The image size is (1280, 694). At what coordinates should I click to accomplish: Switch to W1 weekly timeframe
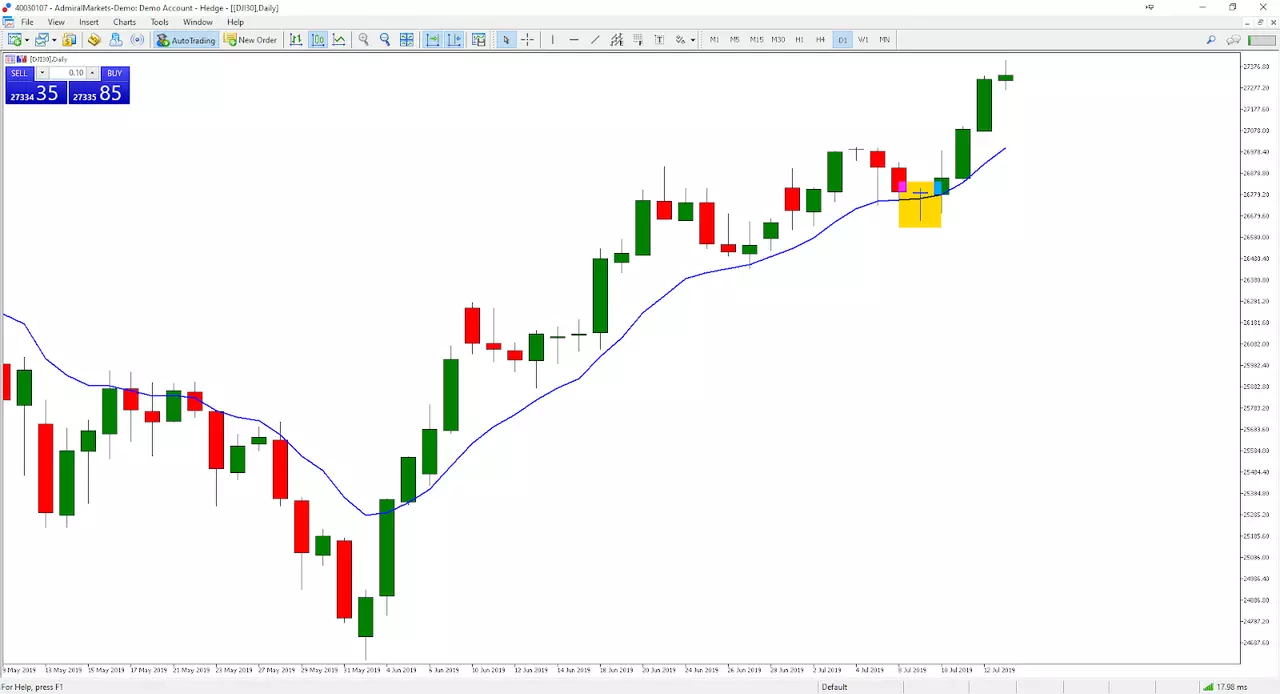[863, 40]
